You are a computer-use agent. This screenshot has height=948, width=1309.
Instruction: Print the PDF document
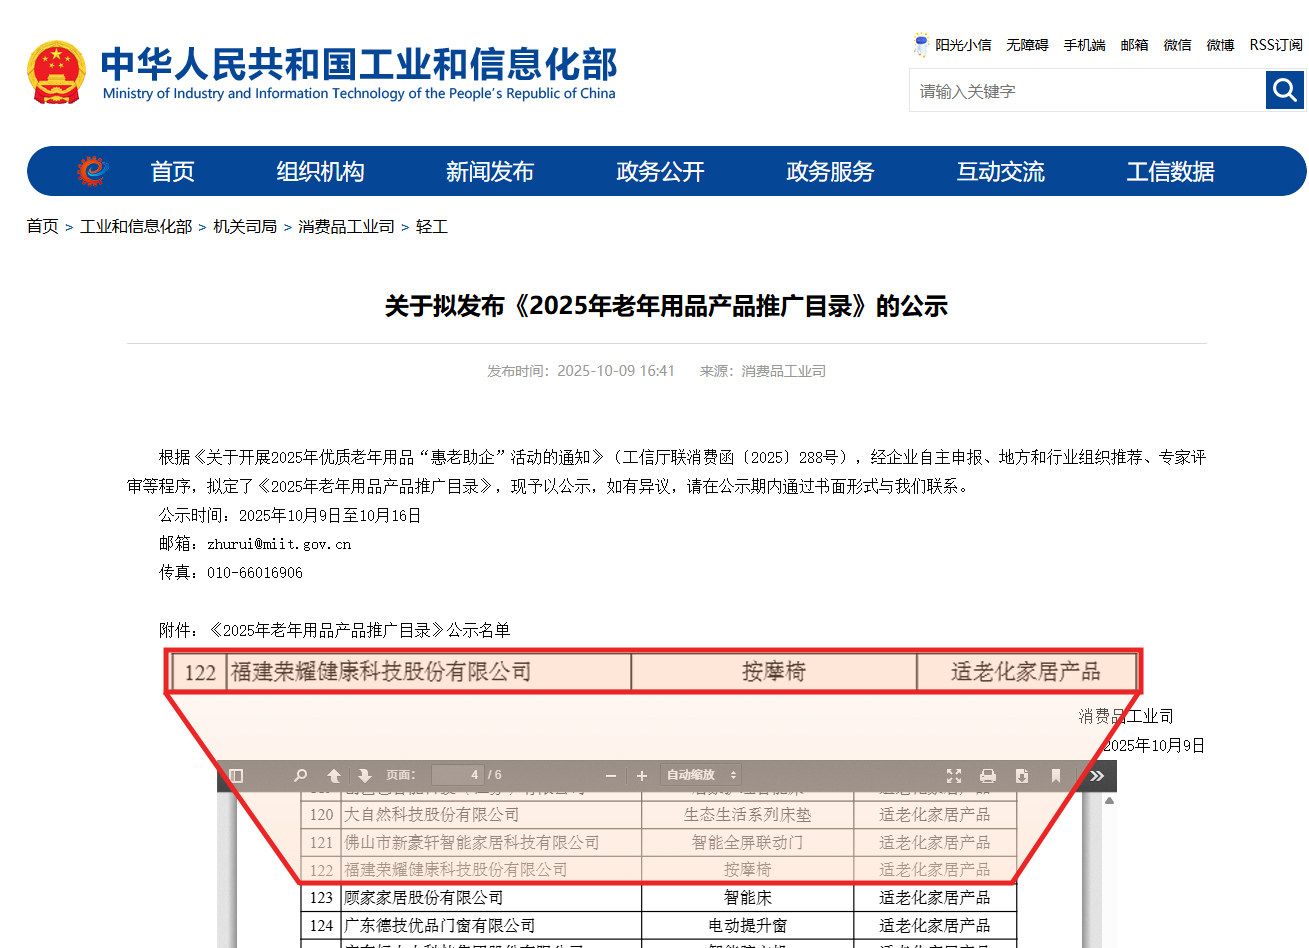988,775
